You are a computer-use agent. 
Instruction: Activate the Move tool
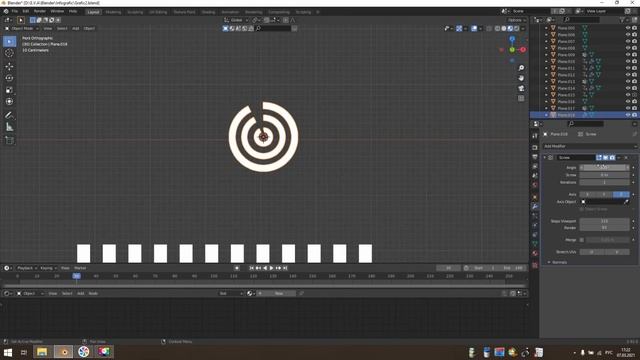[x=9, y=66]
